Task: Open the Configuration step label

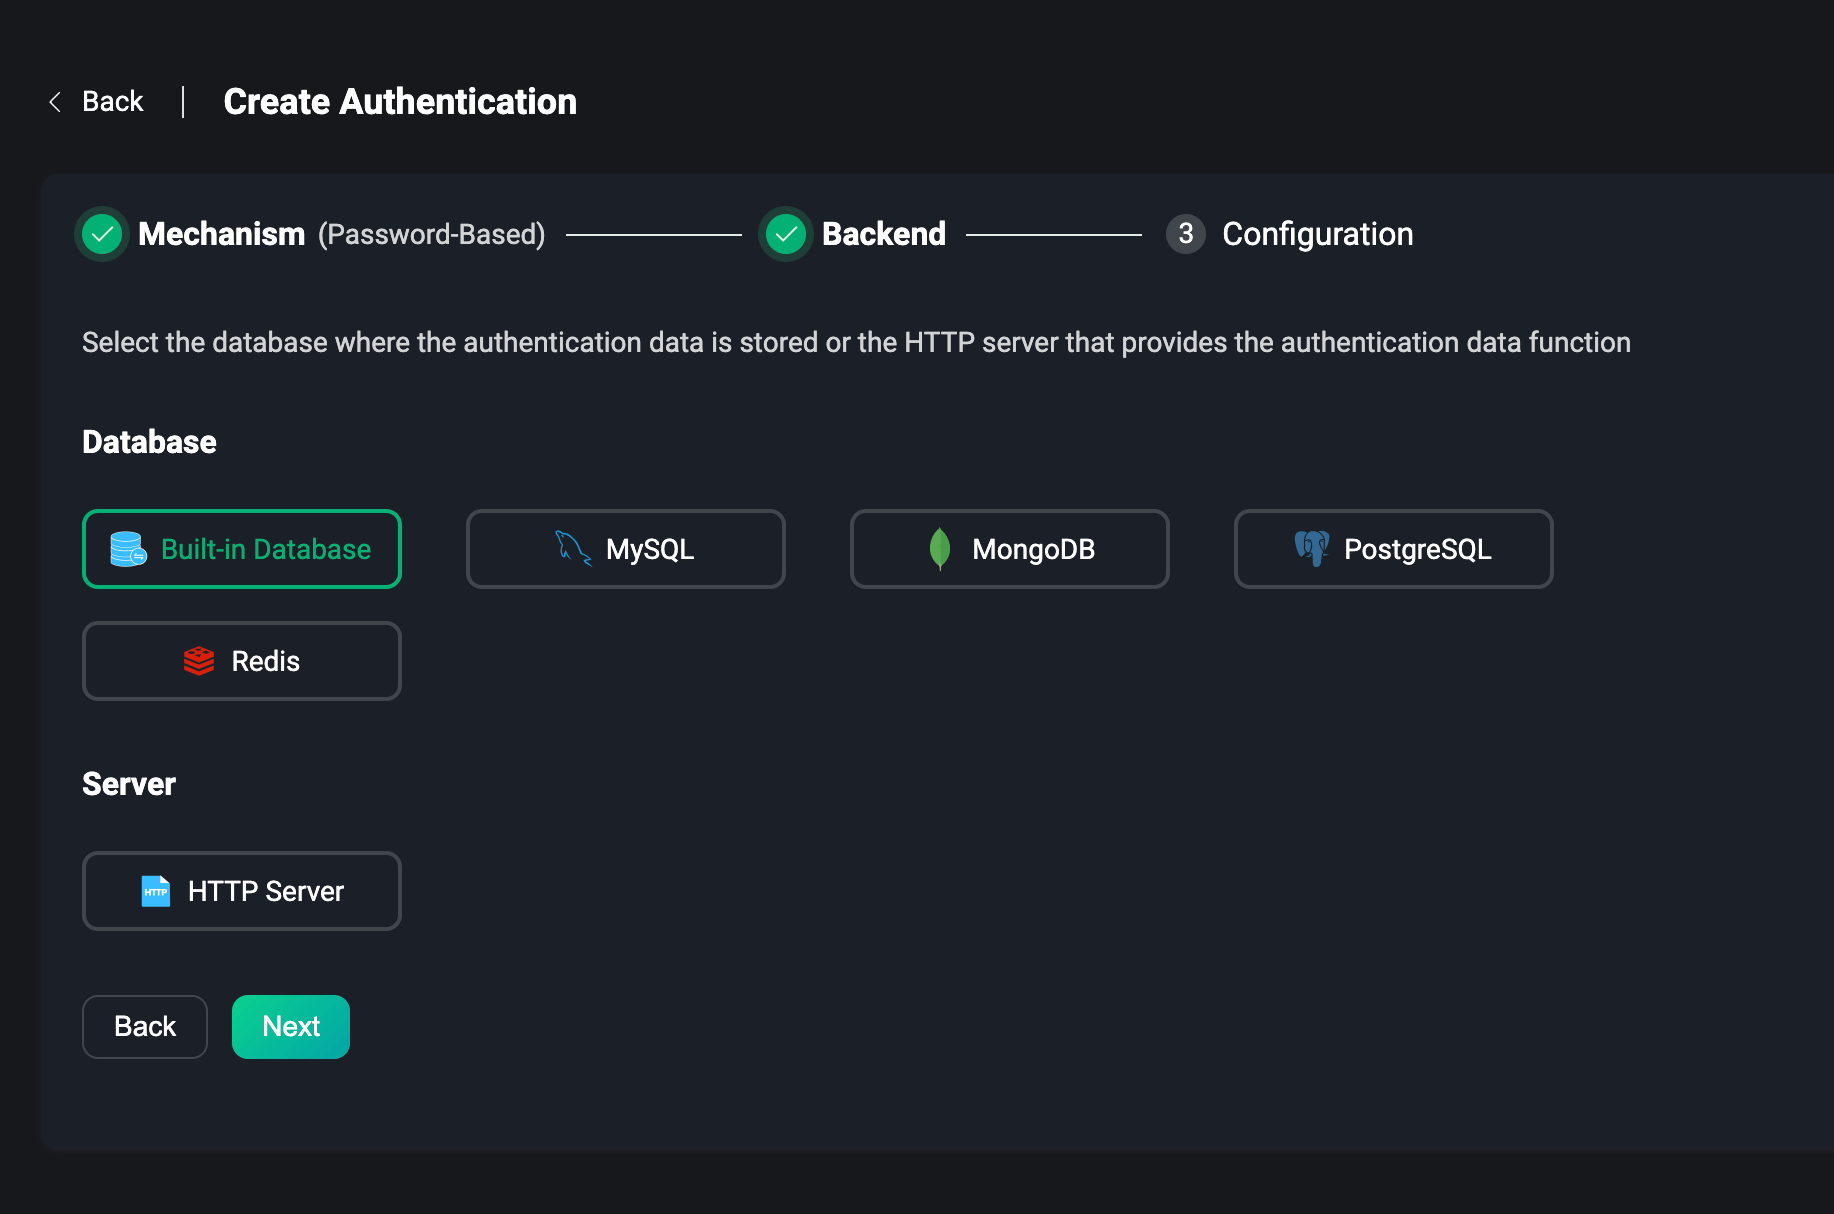Action: click(x=1317, y=234)
